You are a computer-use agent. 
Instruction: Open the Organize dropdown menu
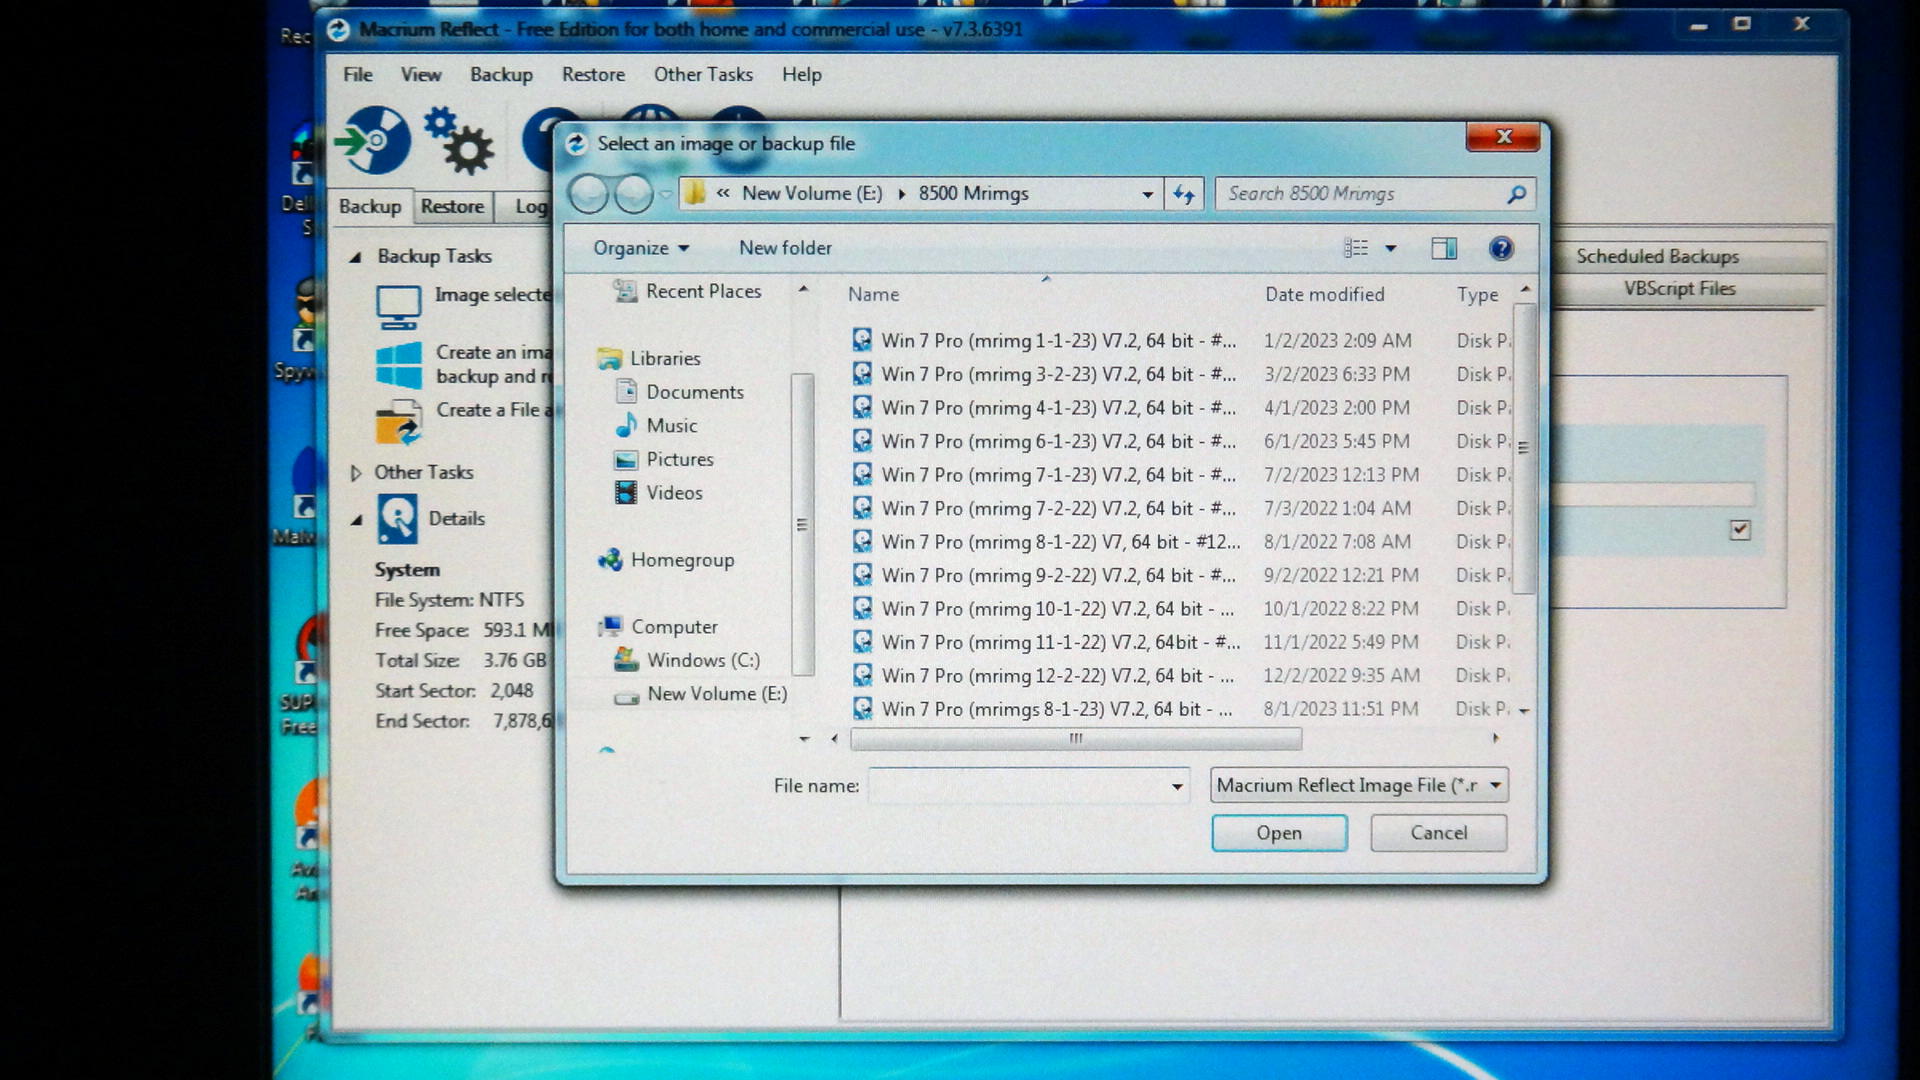[x=641, y=248]
